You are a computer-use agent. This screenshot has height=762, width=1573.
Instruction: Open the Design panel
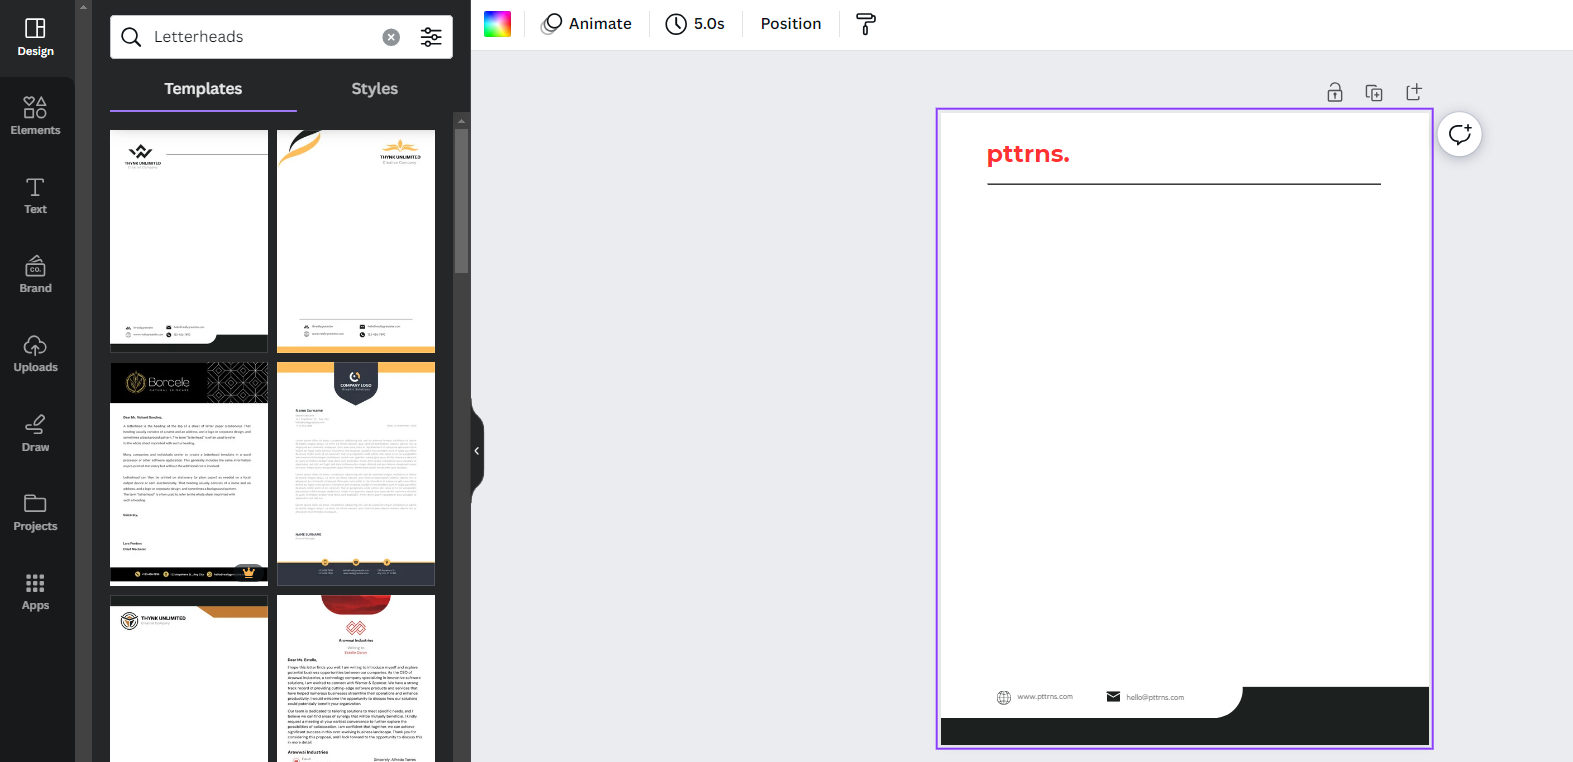[36, 38]
